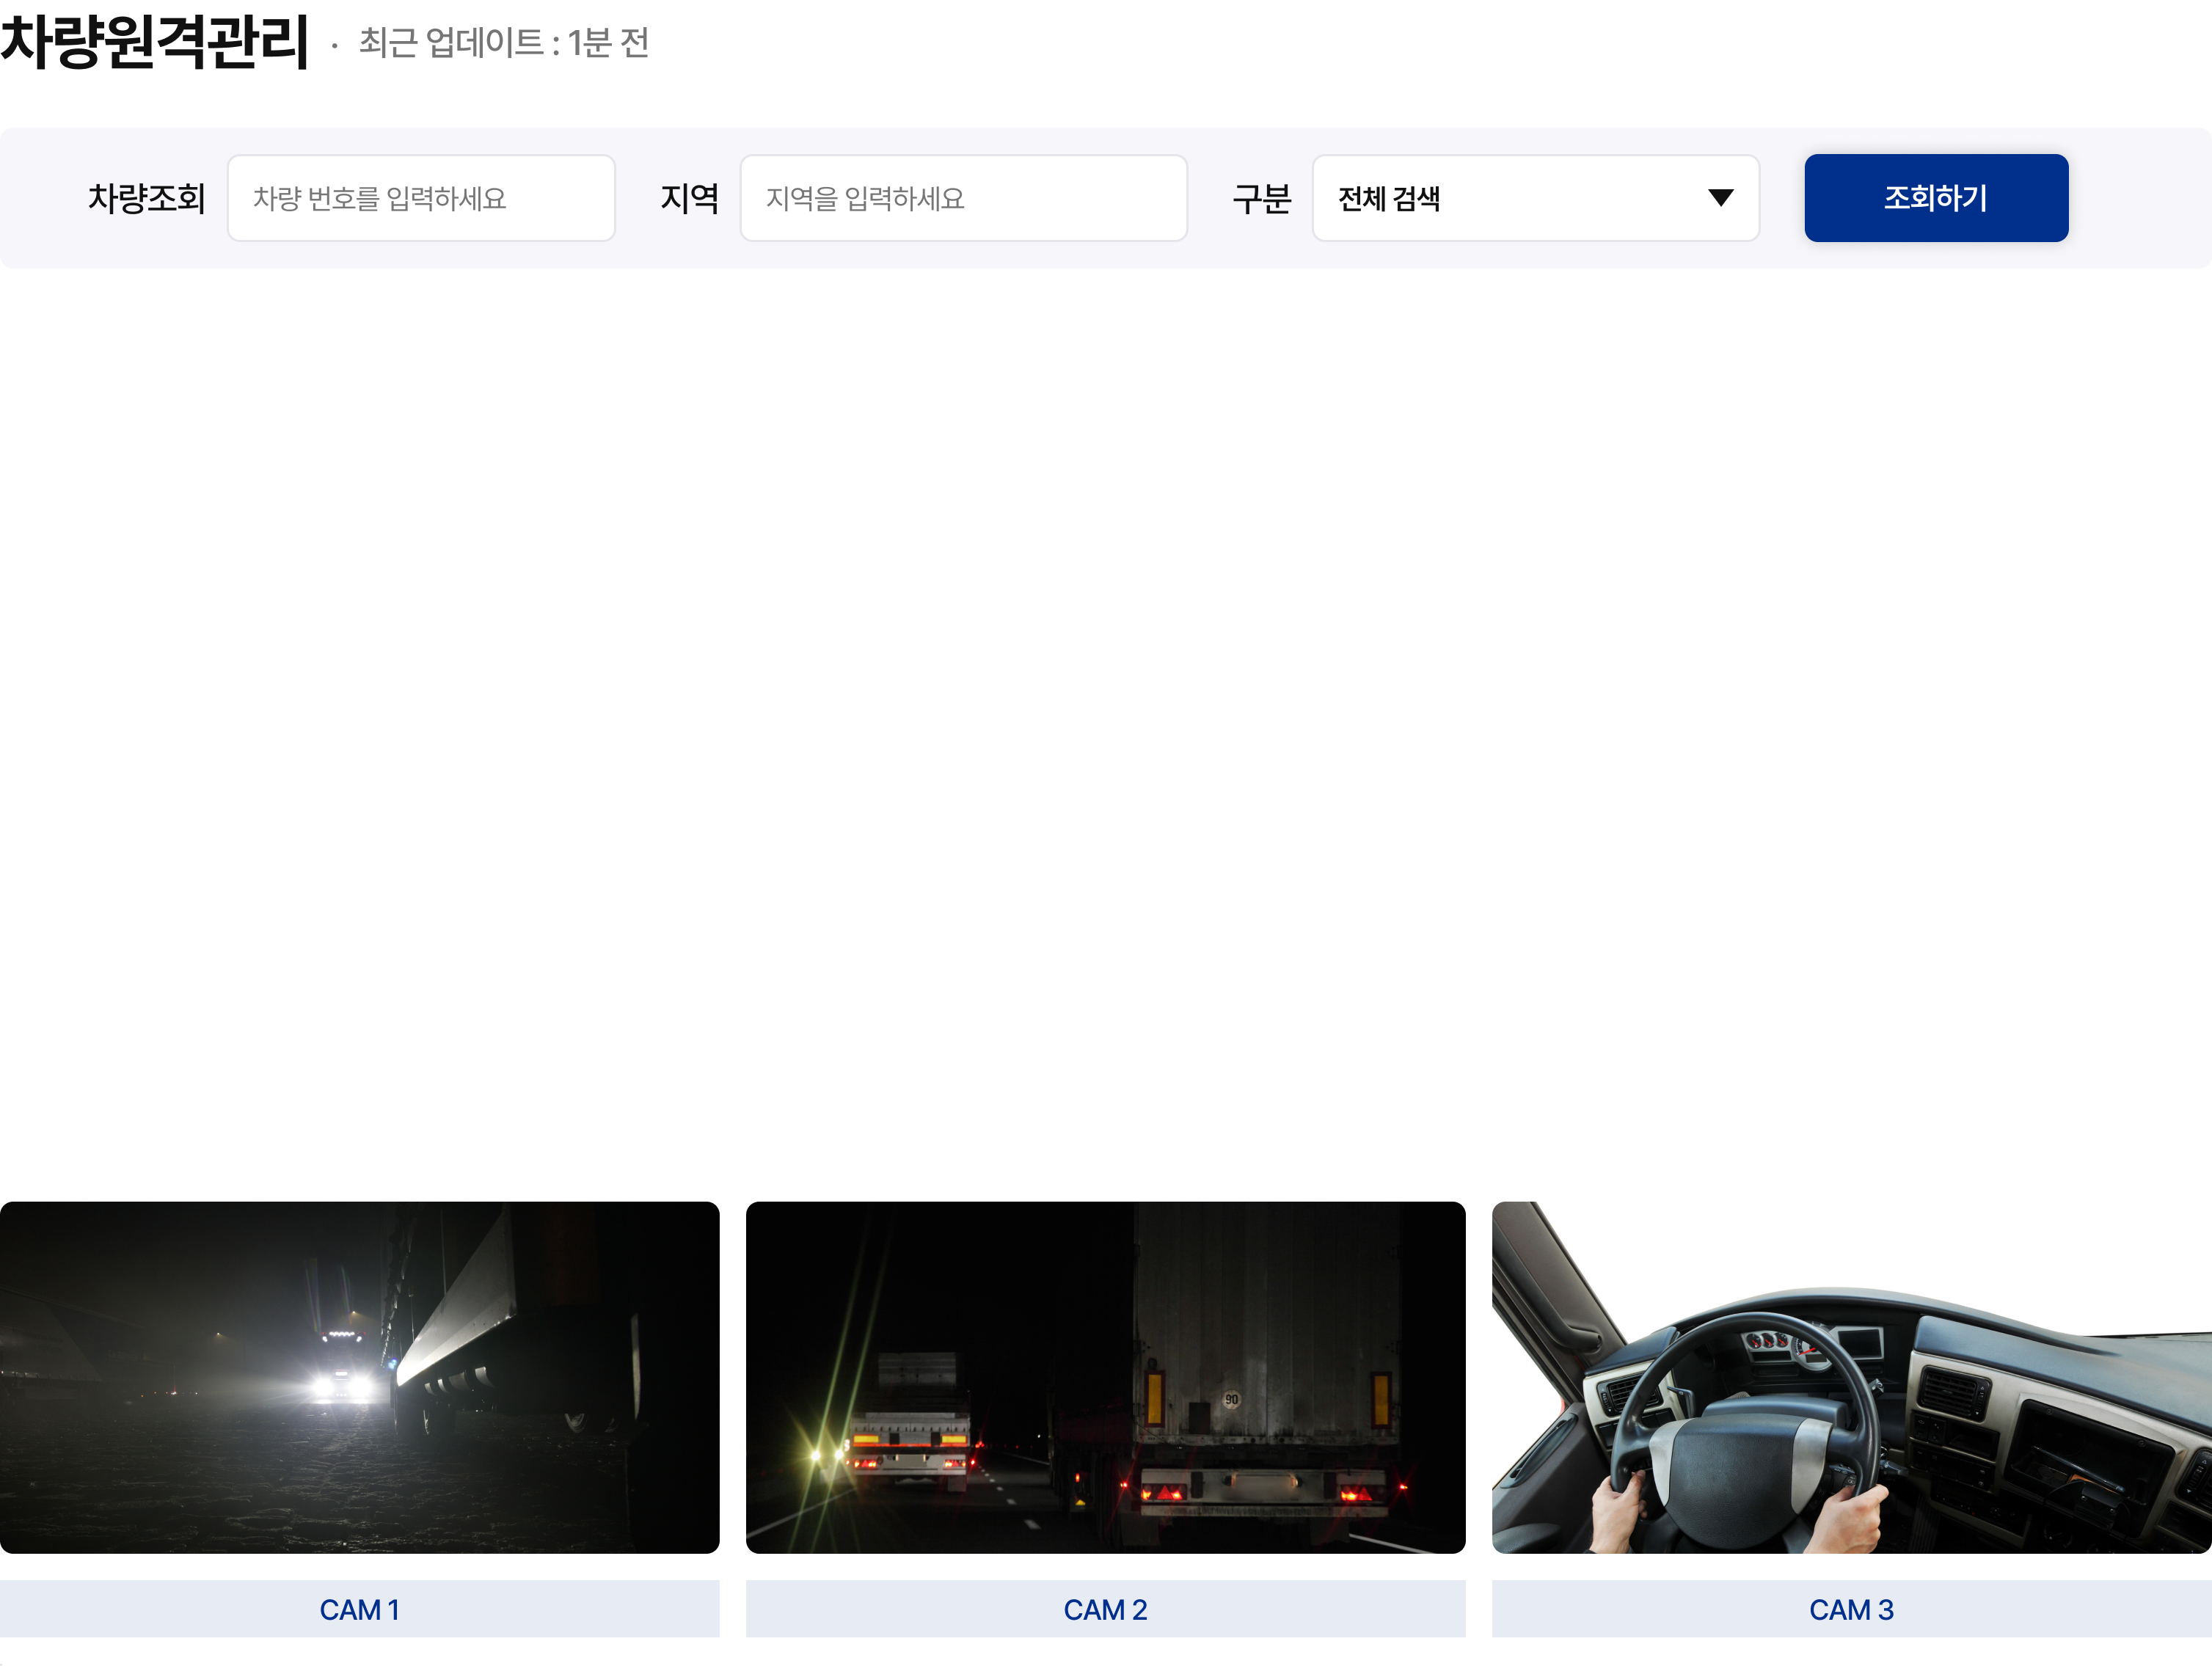Click the 구분 label
The height and width of the screenshot is (1666, 2212).
[x=1262, y=198]
